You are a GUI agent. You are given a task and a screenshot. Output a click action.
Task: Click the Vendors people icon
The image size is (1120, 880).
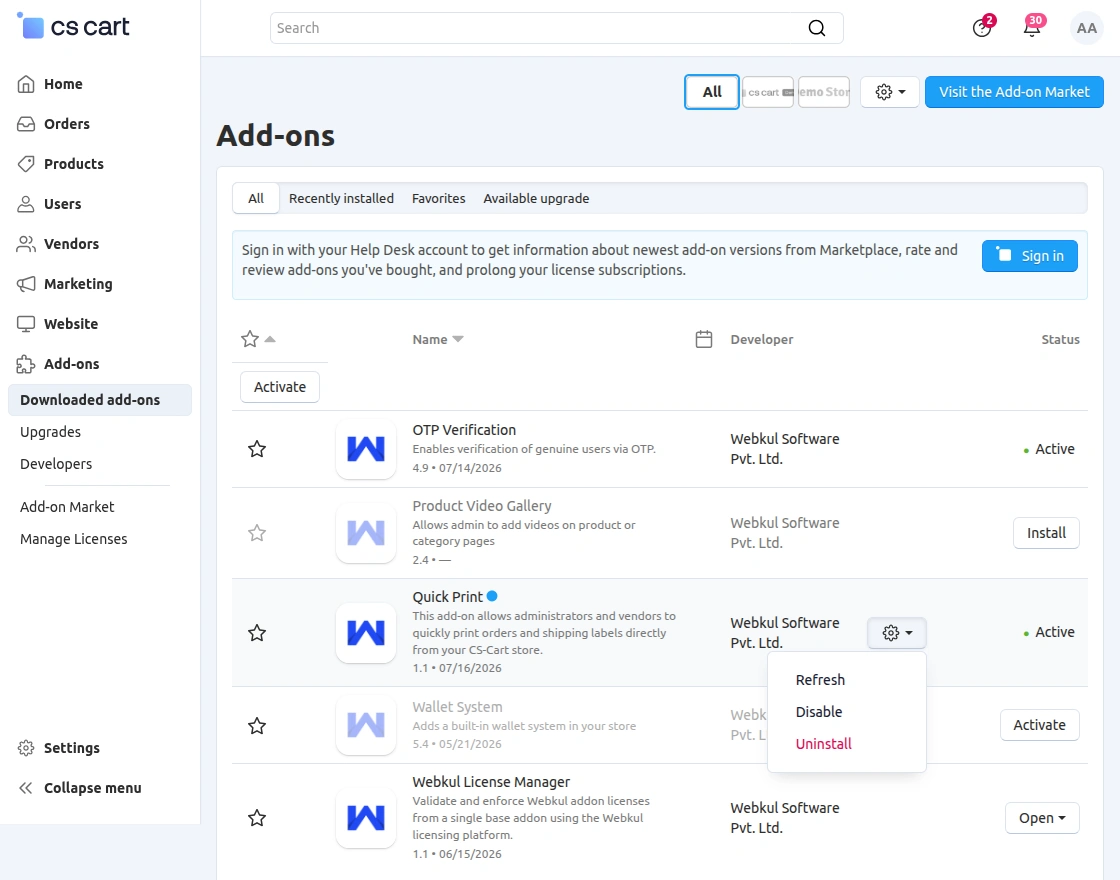coord(26,244)
